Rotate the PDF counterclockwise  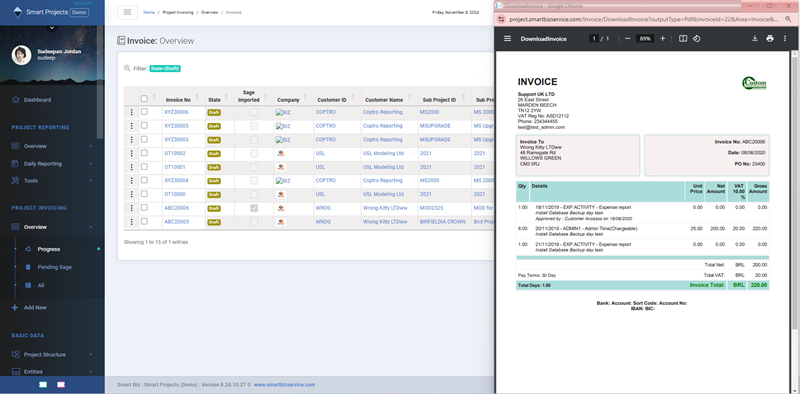(696, 39)
